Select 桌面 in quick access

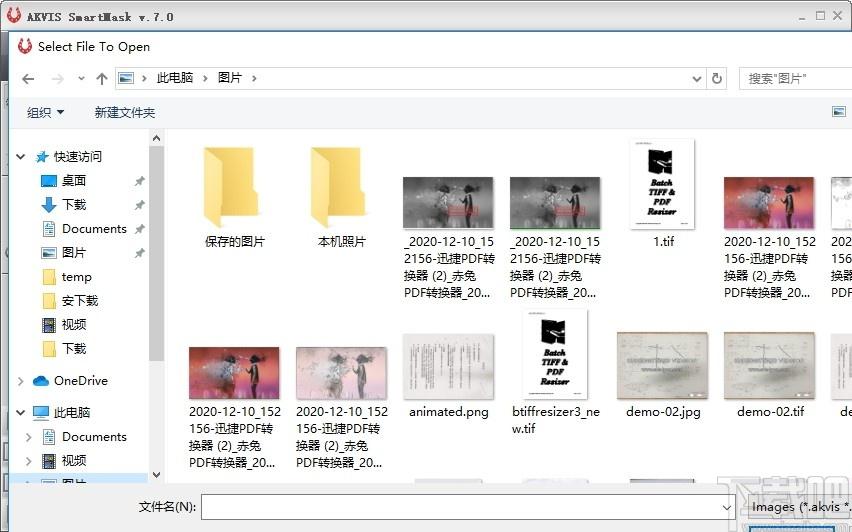(73, 180)
